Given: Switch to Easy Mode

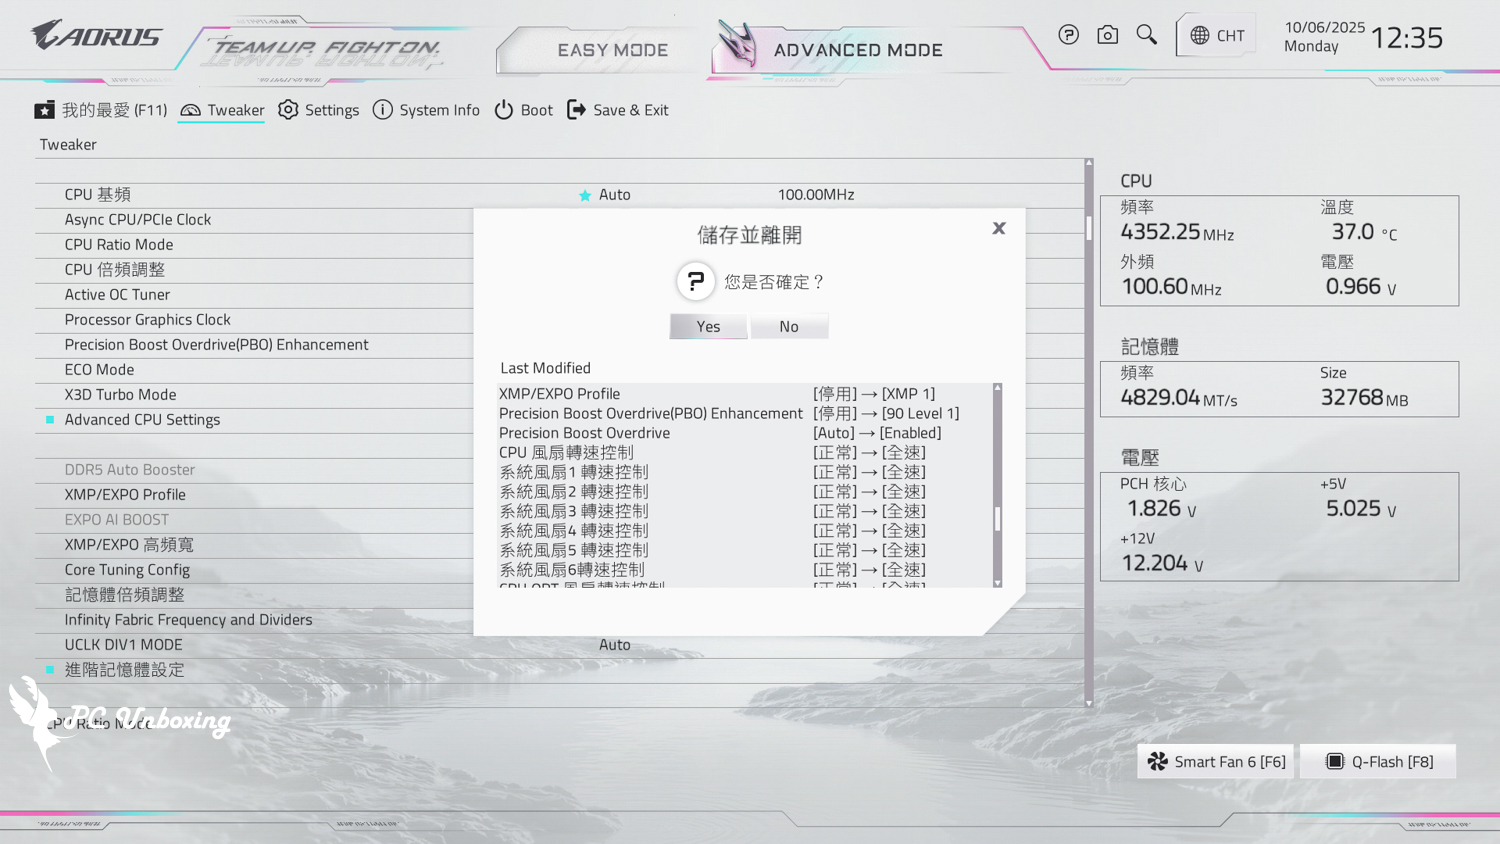Looking at the screenshot, I should pos(612,50).
